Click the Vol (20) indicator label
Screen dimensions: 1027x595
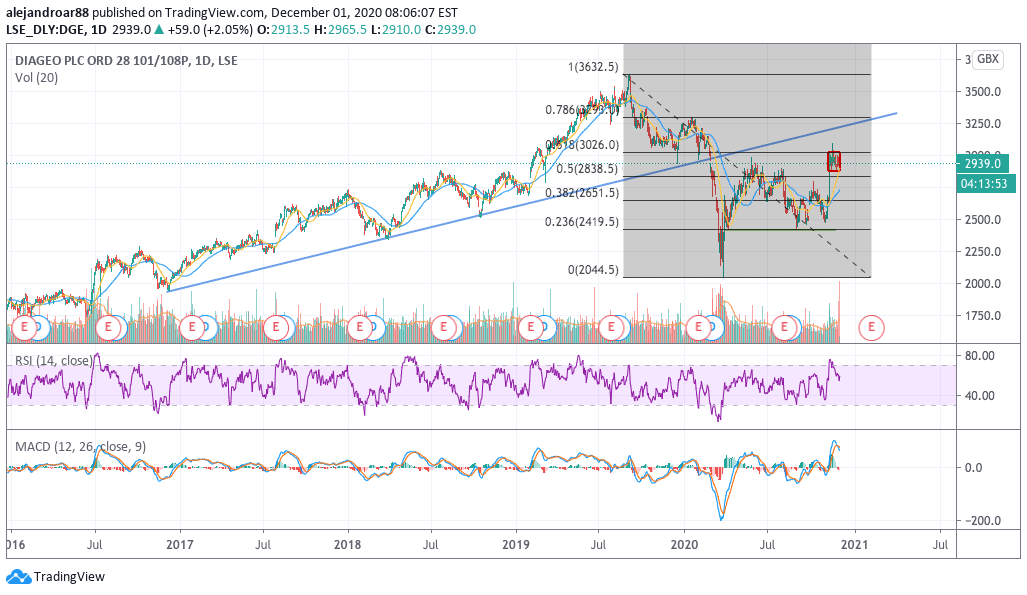pyautogui.click(x=36, y=78)
